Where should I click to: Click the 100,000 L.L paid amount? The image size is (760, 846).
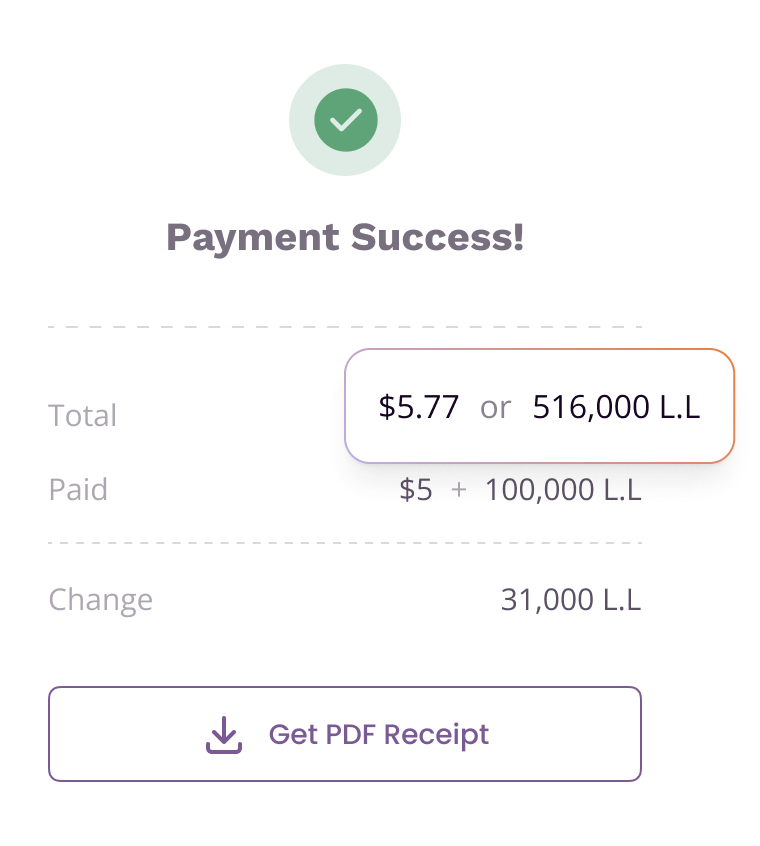point(563,490)
